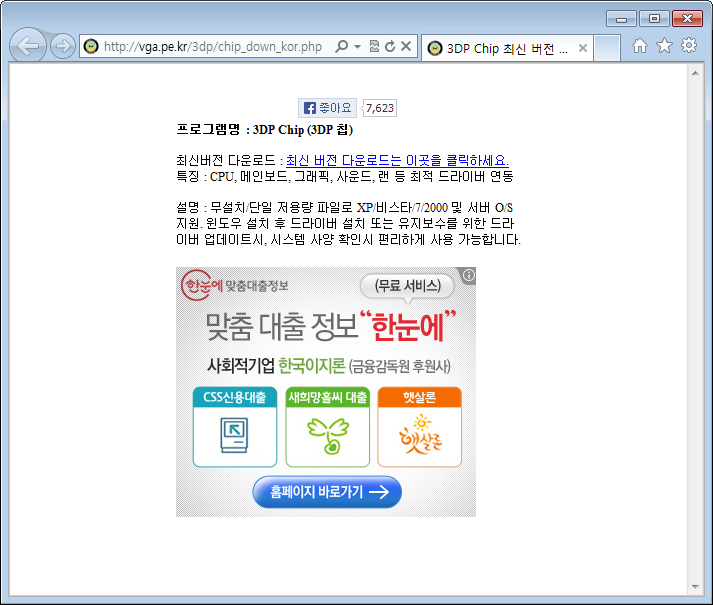This screenshot has height=605, width=713.
Task: Select the CSS신용대출 card
Action: [x=235, y=427]
